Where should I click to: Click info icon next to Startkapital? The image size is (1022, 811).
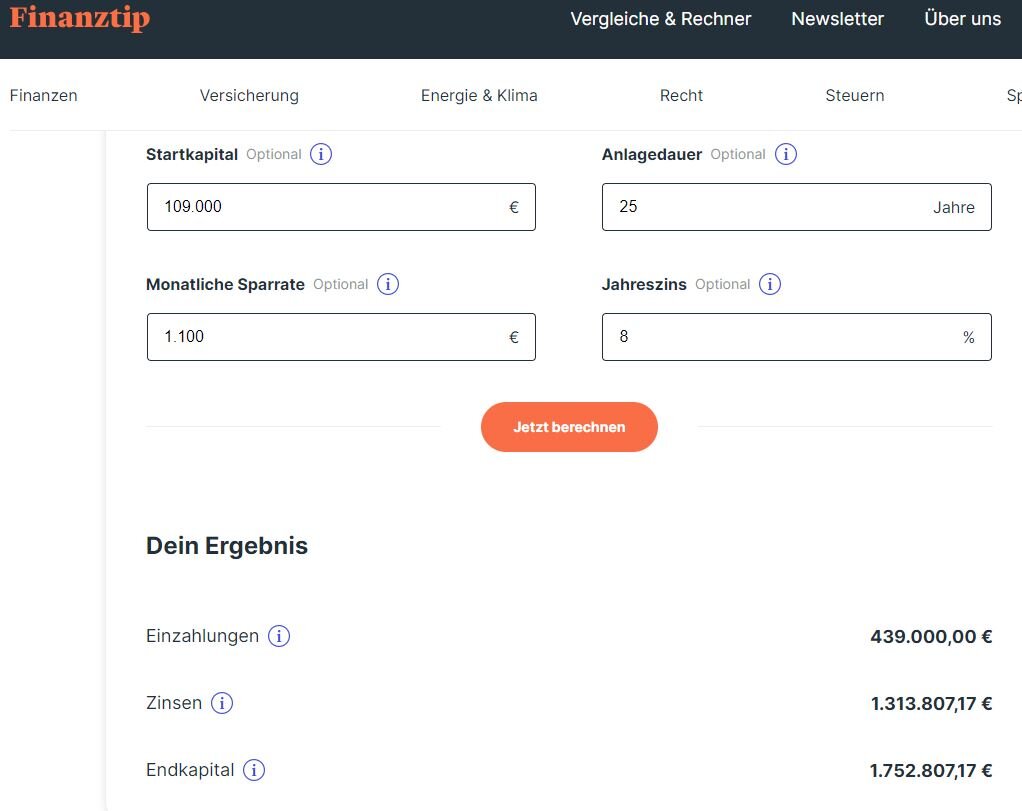321,154
